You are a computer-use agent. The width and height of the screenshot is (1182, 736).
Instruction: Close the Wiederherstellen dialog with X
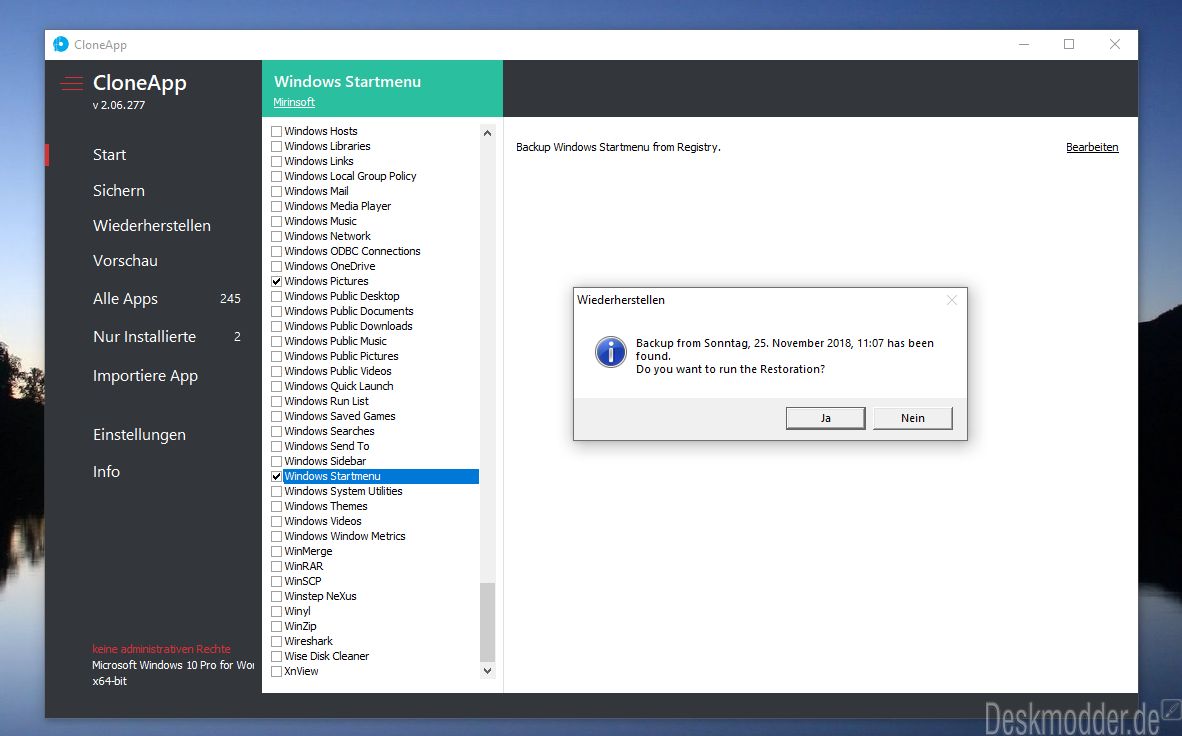click(x=952, y=300)
